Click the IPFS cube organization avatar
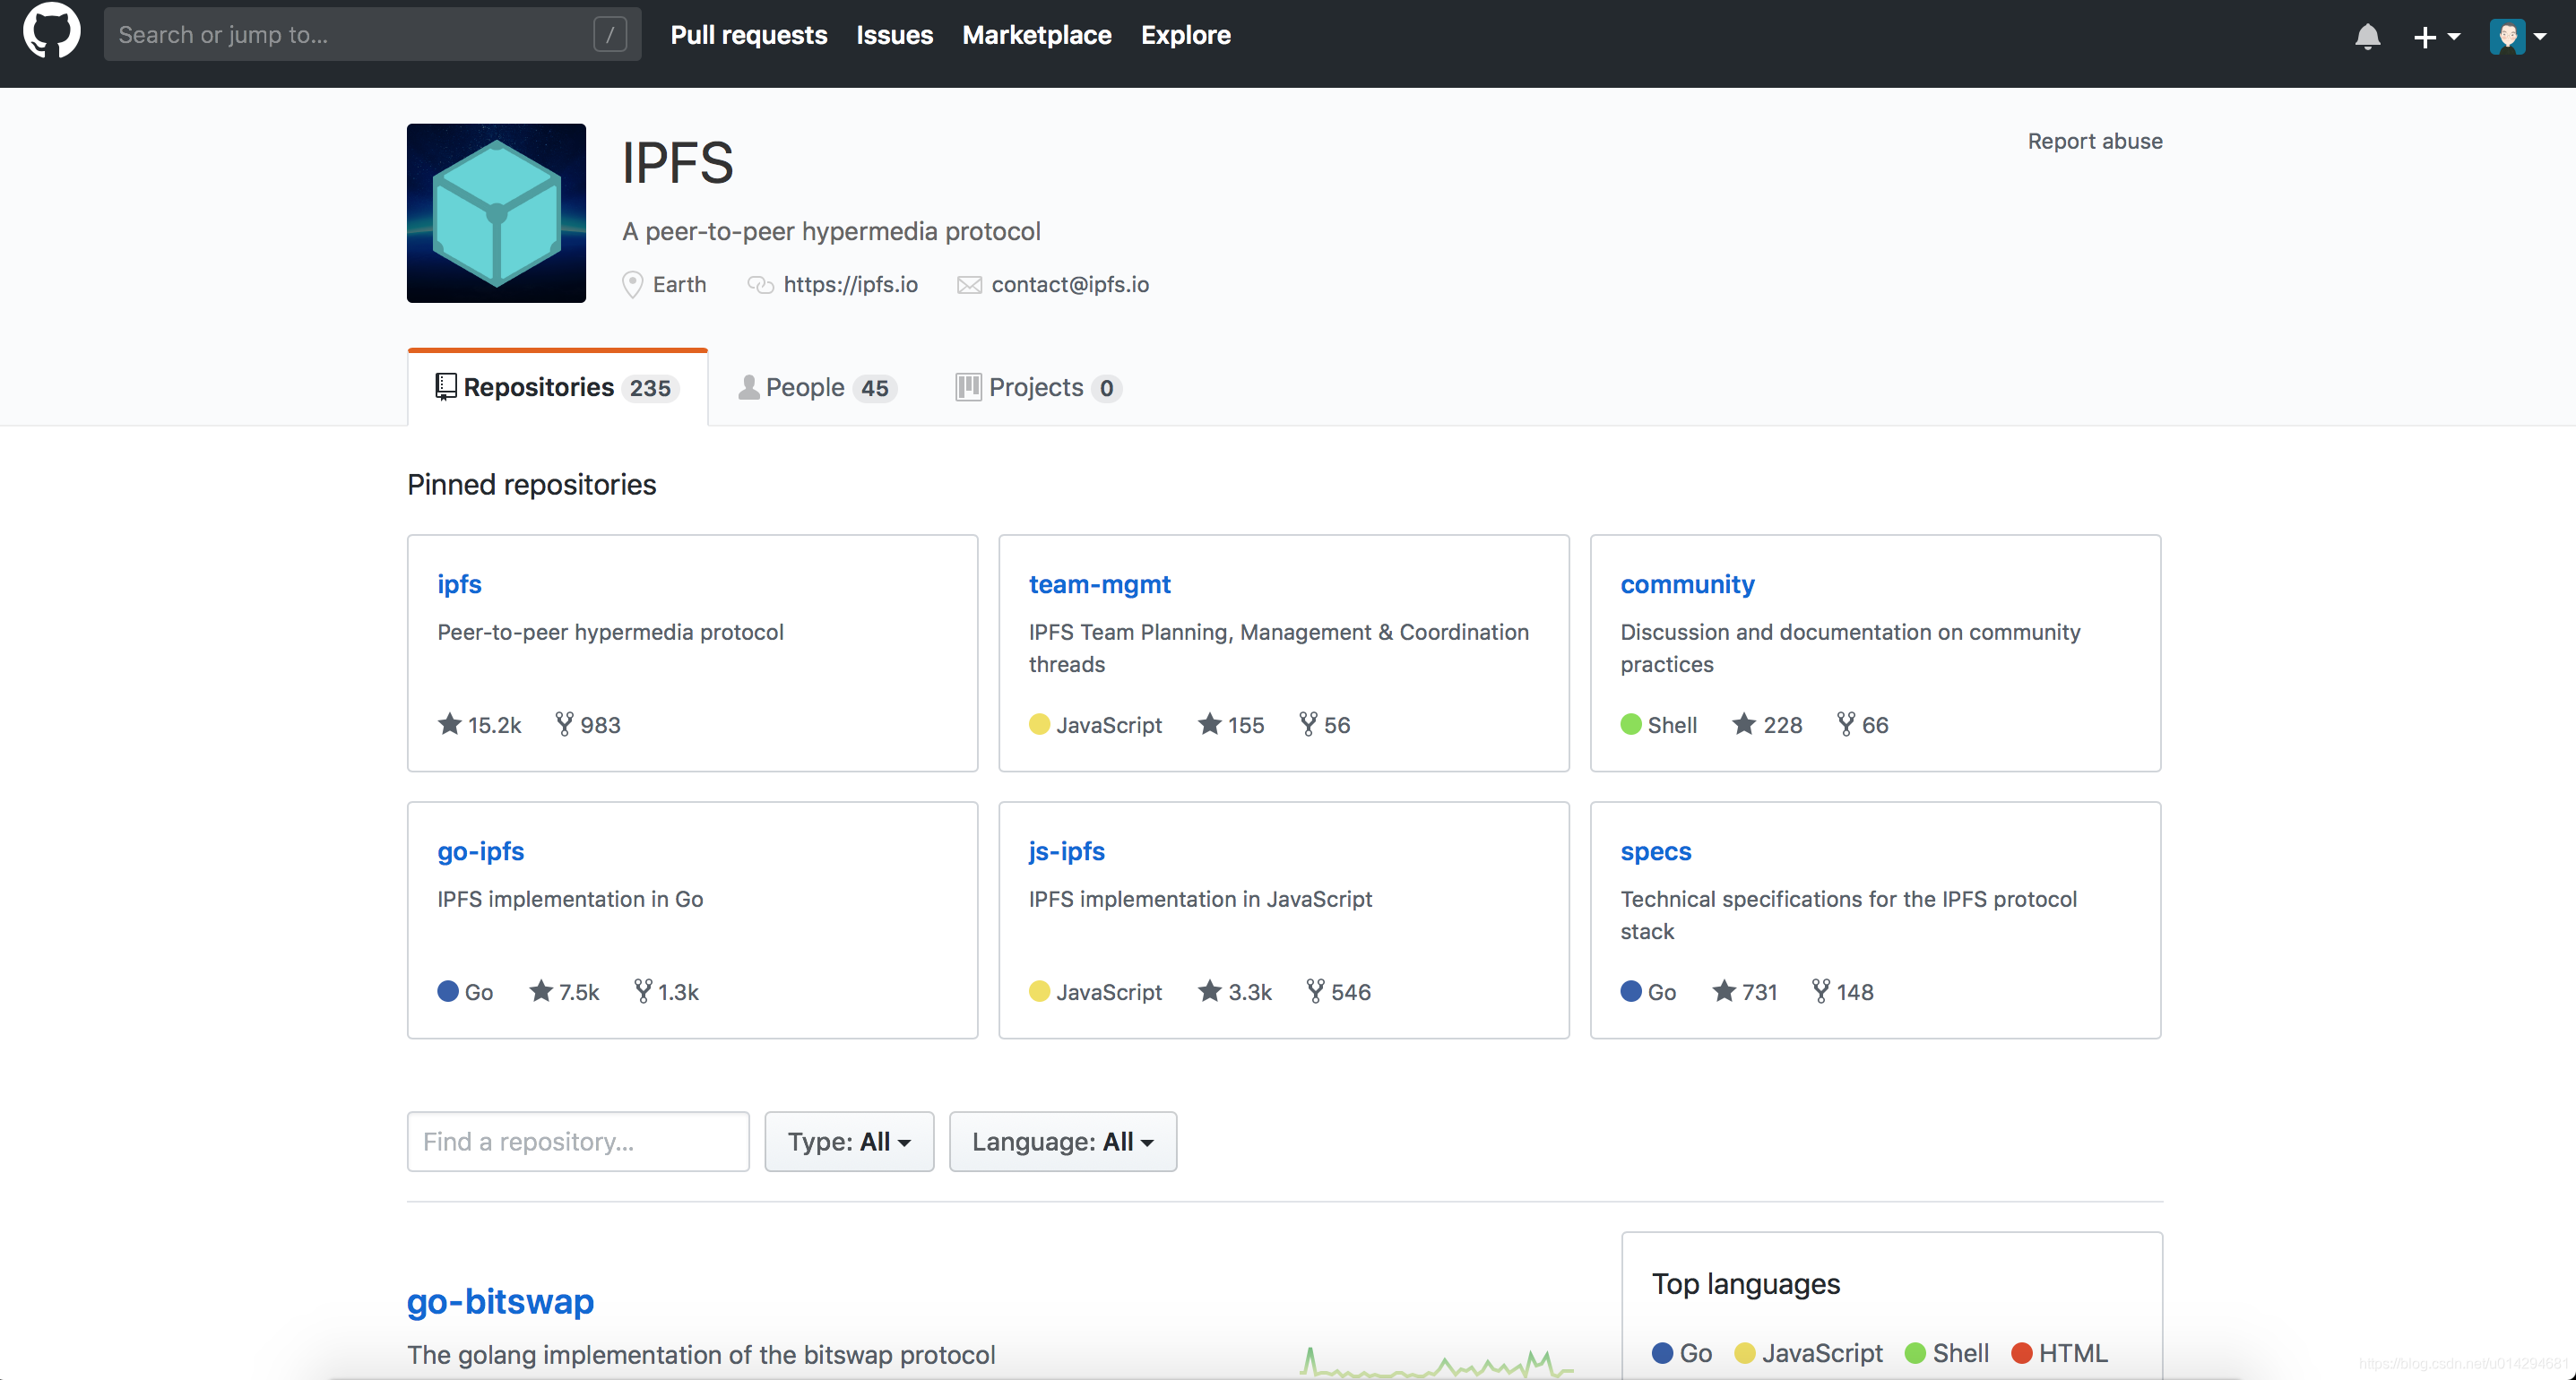The width and height of the screenshot is (2576, 1380). pyautogui.click(x=496, y=213)
